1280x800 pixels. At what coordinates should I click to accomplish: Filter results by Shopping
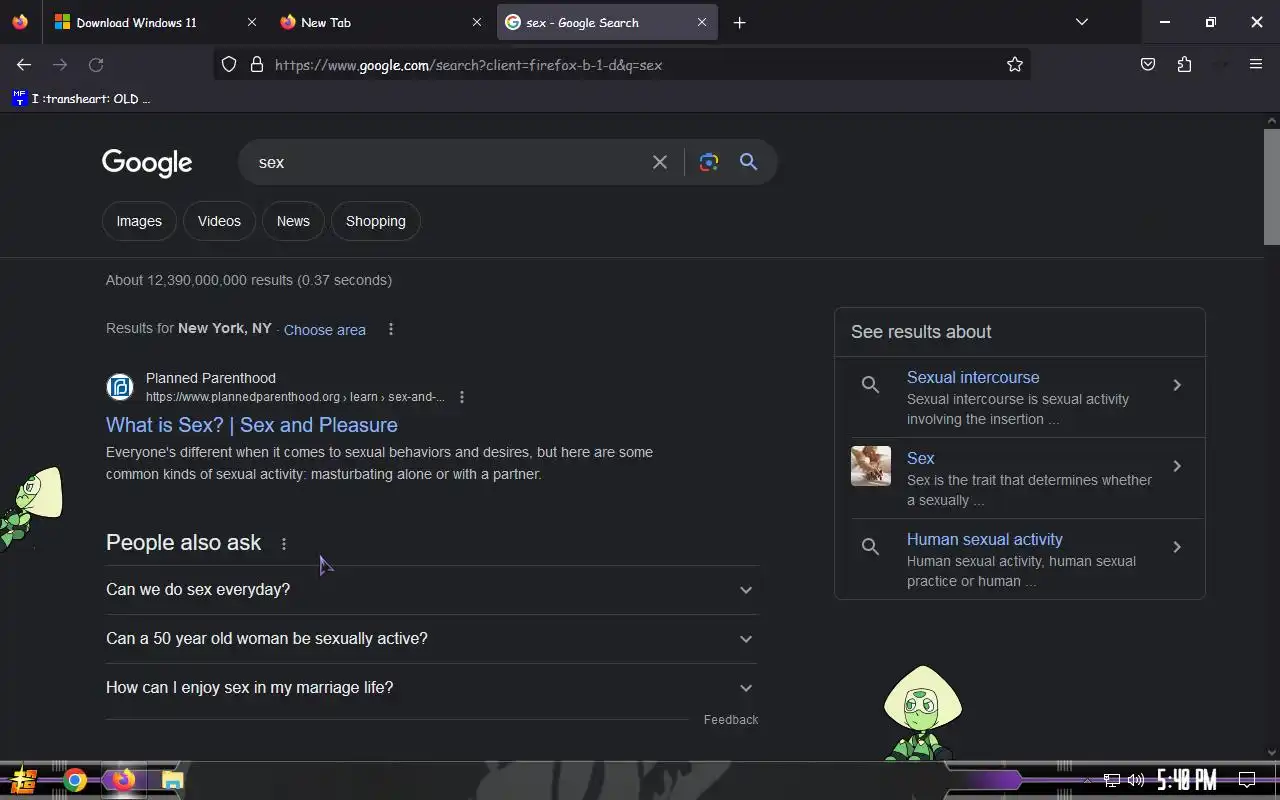pyautogui.click(x=376, y=221)
